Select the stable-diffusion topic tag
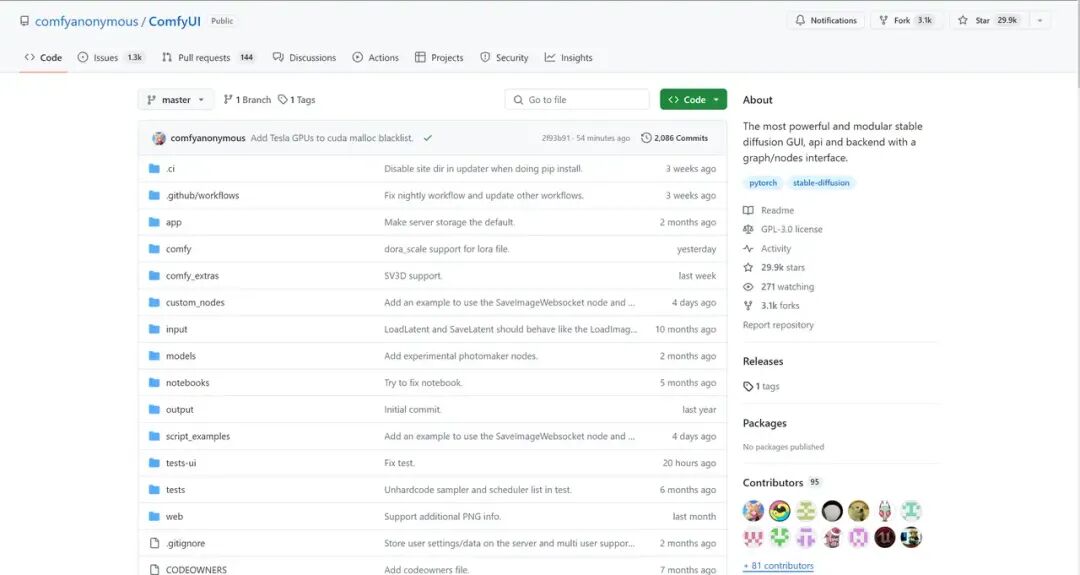 pyautogui.click(x=821, y=183)
